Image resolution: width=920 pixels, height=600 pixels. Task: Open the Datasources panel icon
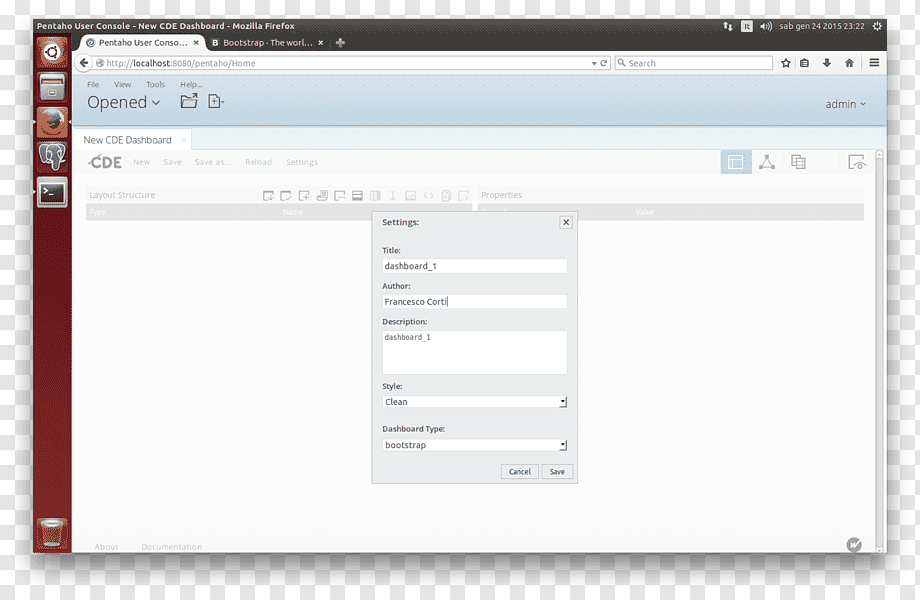[798, 162]
